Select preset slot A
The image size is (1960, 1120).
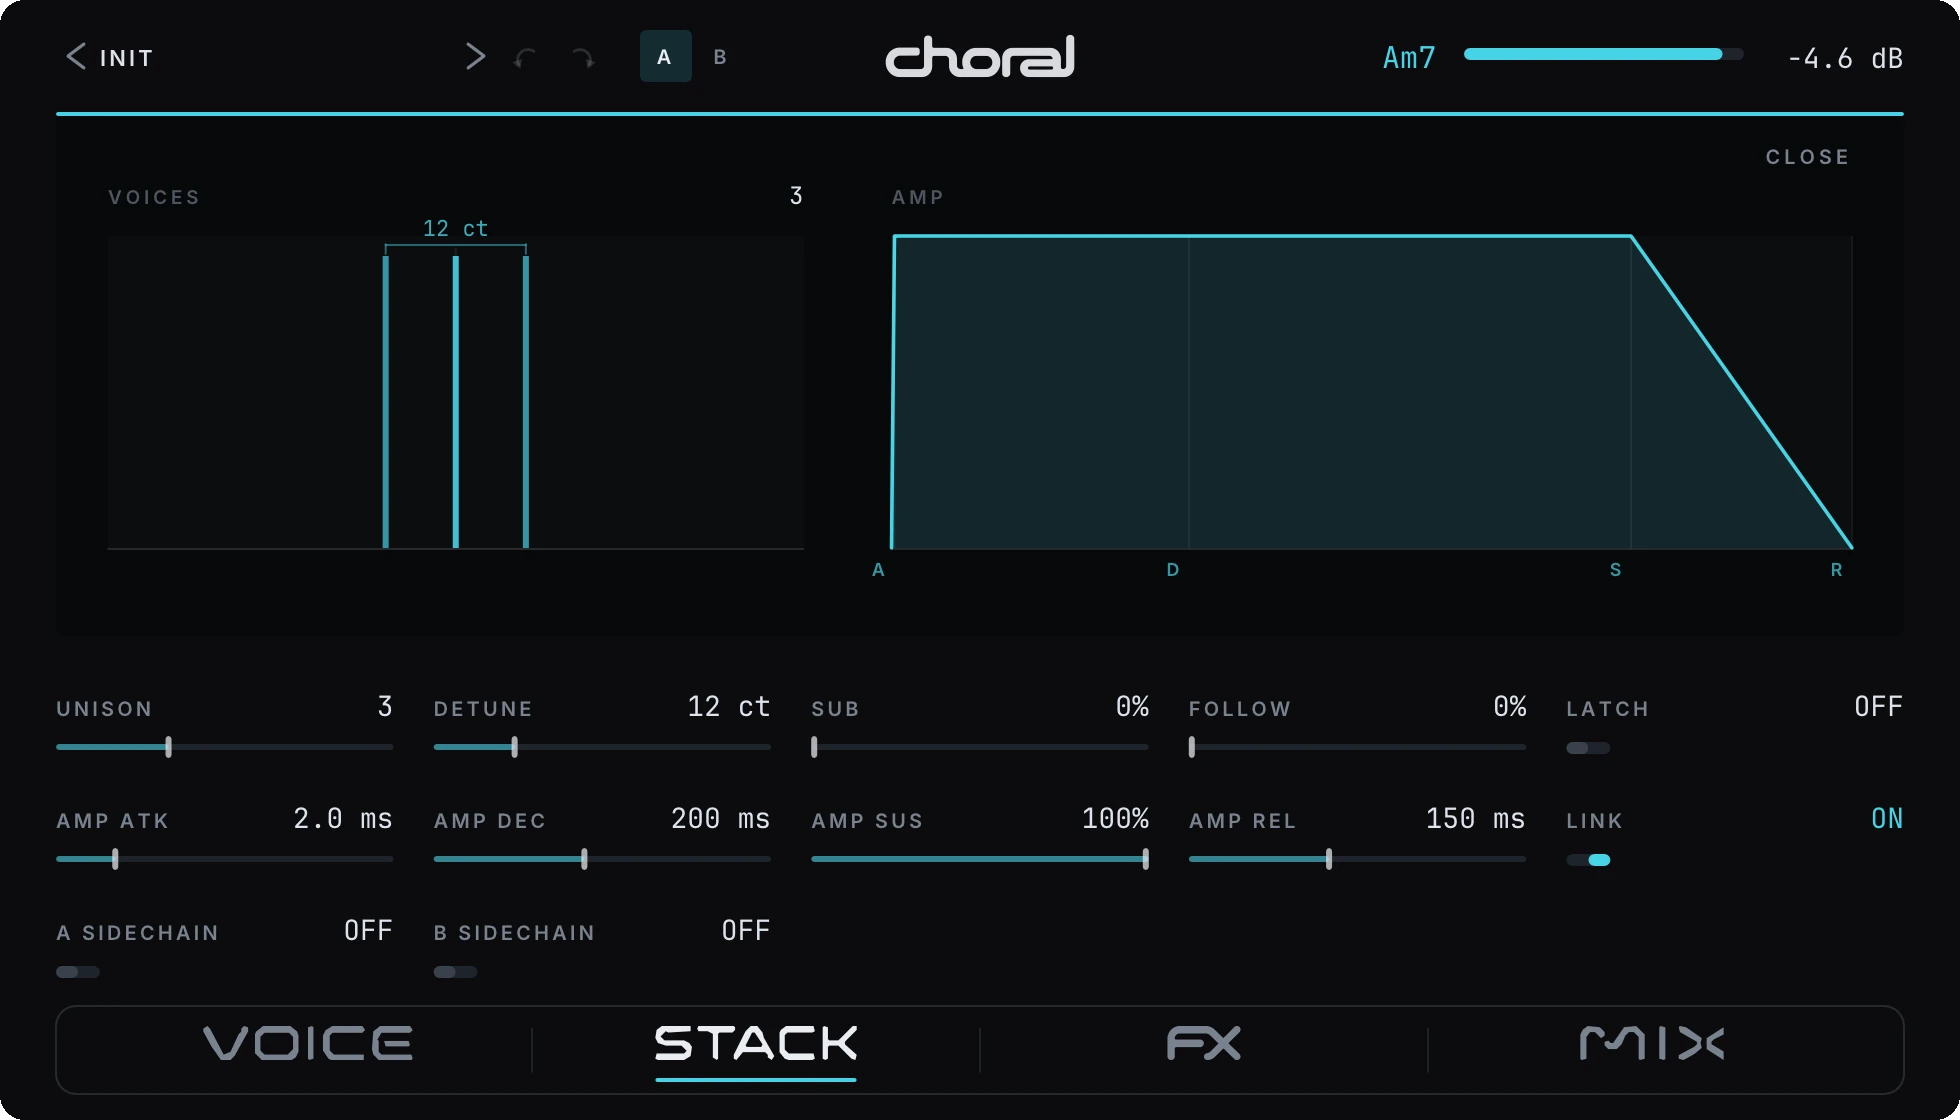click(665, 56)
